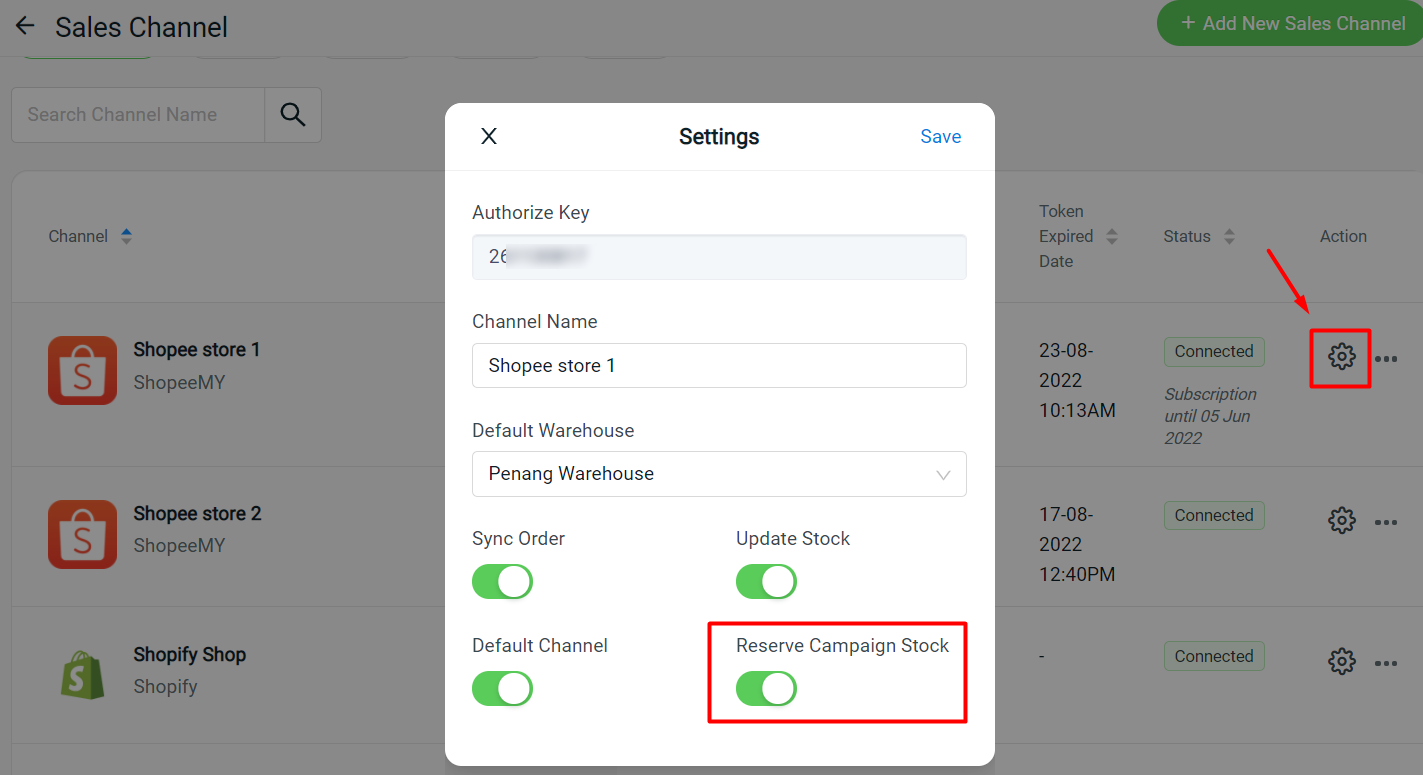Switch off Reserve Campaign Stock
The width and height of the screenshot is (1423, 775).
766,689
